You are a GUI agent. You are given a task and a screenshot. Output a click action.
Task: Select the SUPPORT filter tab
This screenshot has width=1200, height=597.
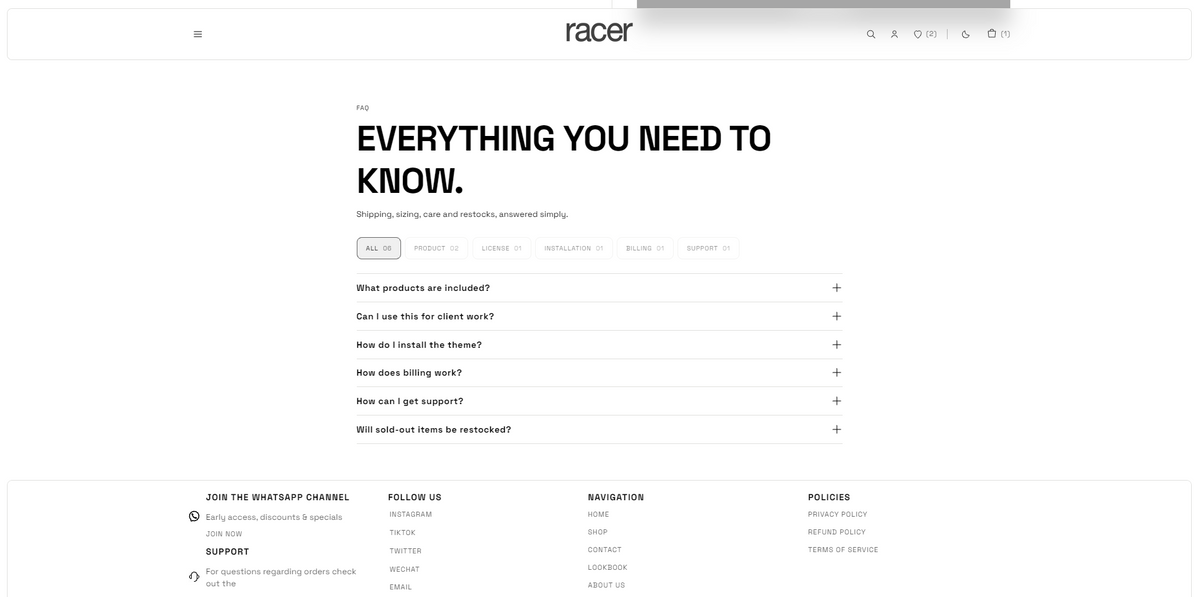pos(708,248)
